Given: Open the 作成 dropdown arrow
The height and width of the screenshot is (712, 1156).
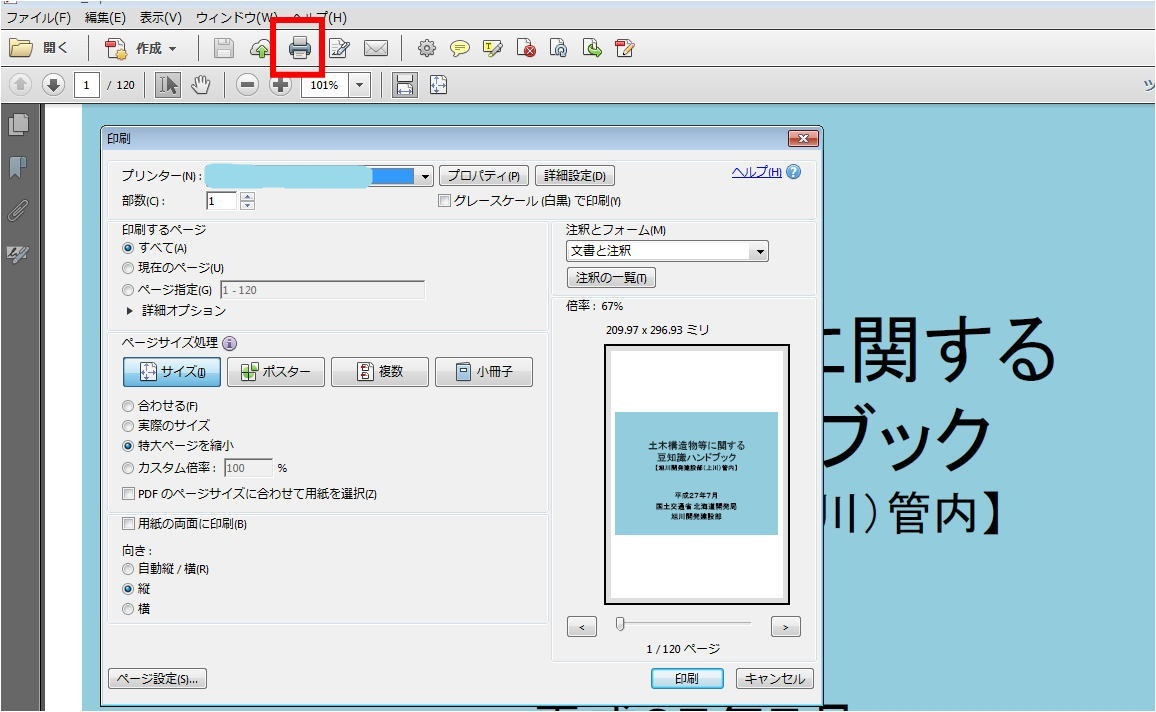Looking at the screenshot, I should tap(173, 49).
